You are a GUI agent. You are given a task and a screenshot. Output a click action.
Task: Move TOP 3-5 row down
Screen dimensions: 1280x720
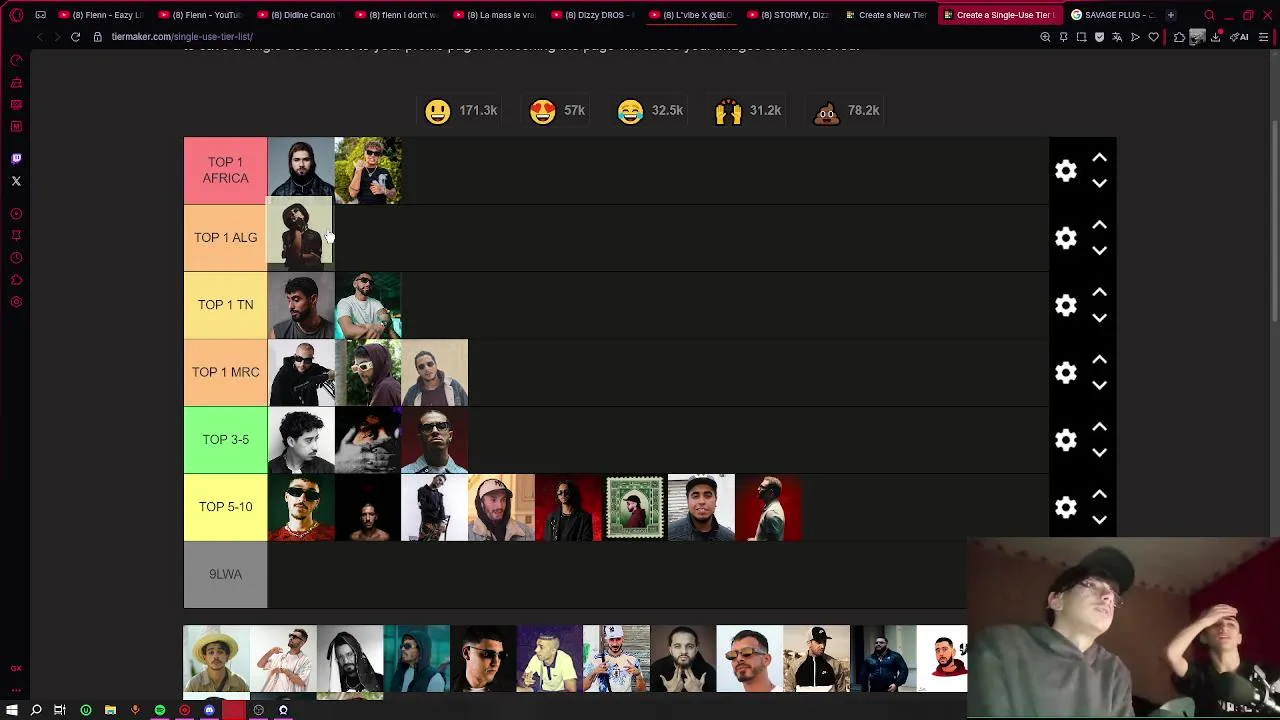coord(1099,452)
